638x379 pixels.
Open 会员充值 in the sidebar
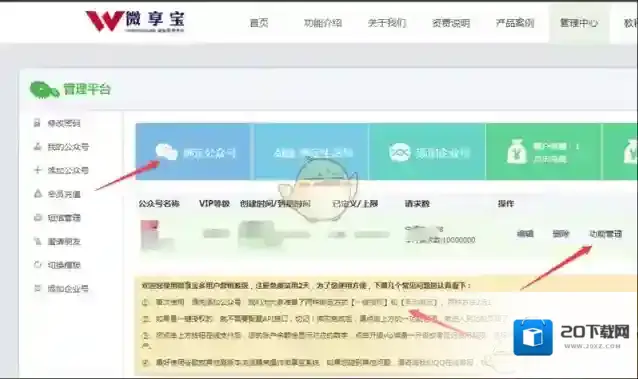pyautogui.click(x=64, y=194)
